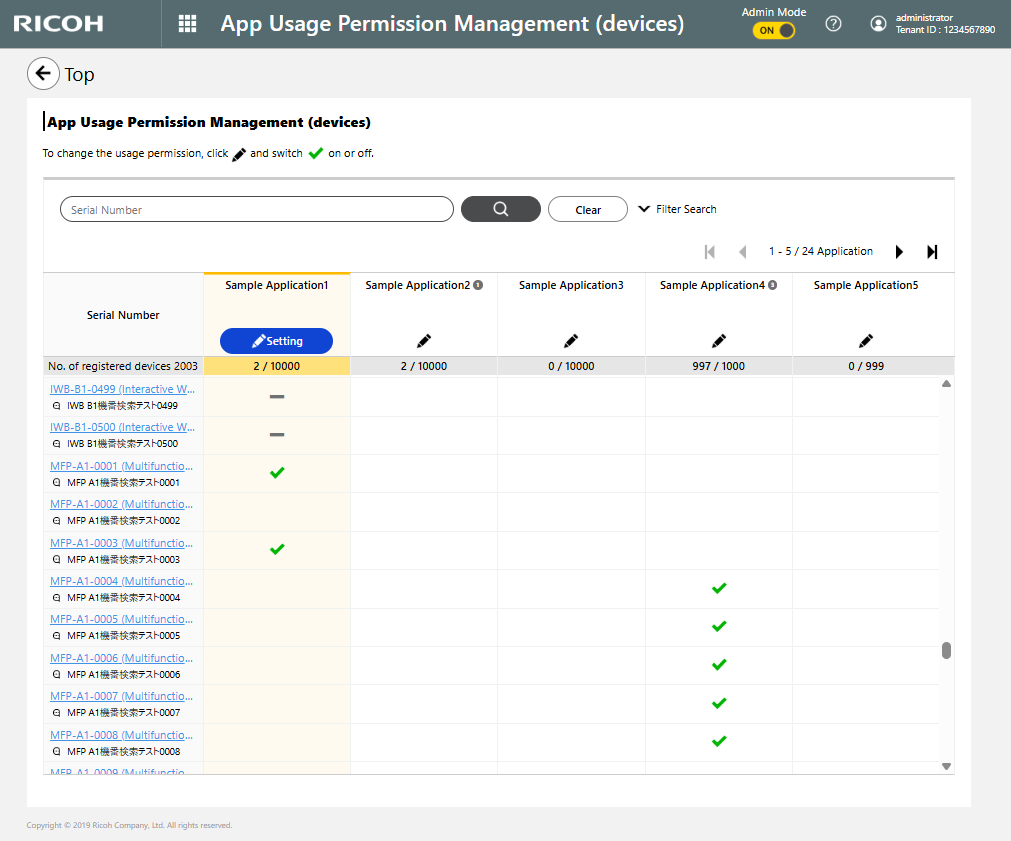Viewport: 1011px width, 841px height.
Task: Click the Serial Number search field
Action: (x=257, y=209)
